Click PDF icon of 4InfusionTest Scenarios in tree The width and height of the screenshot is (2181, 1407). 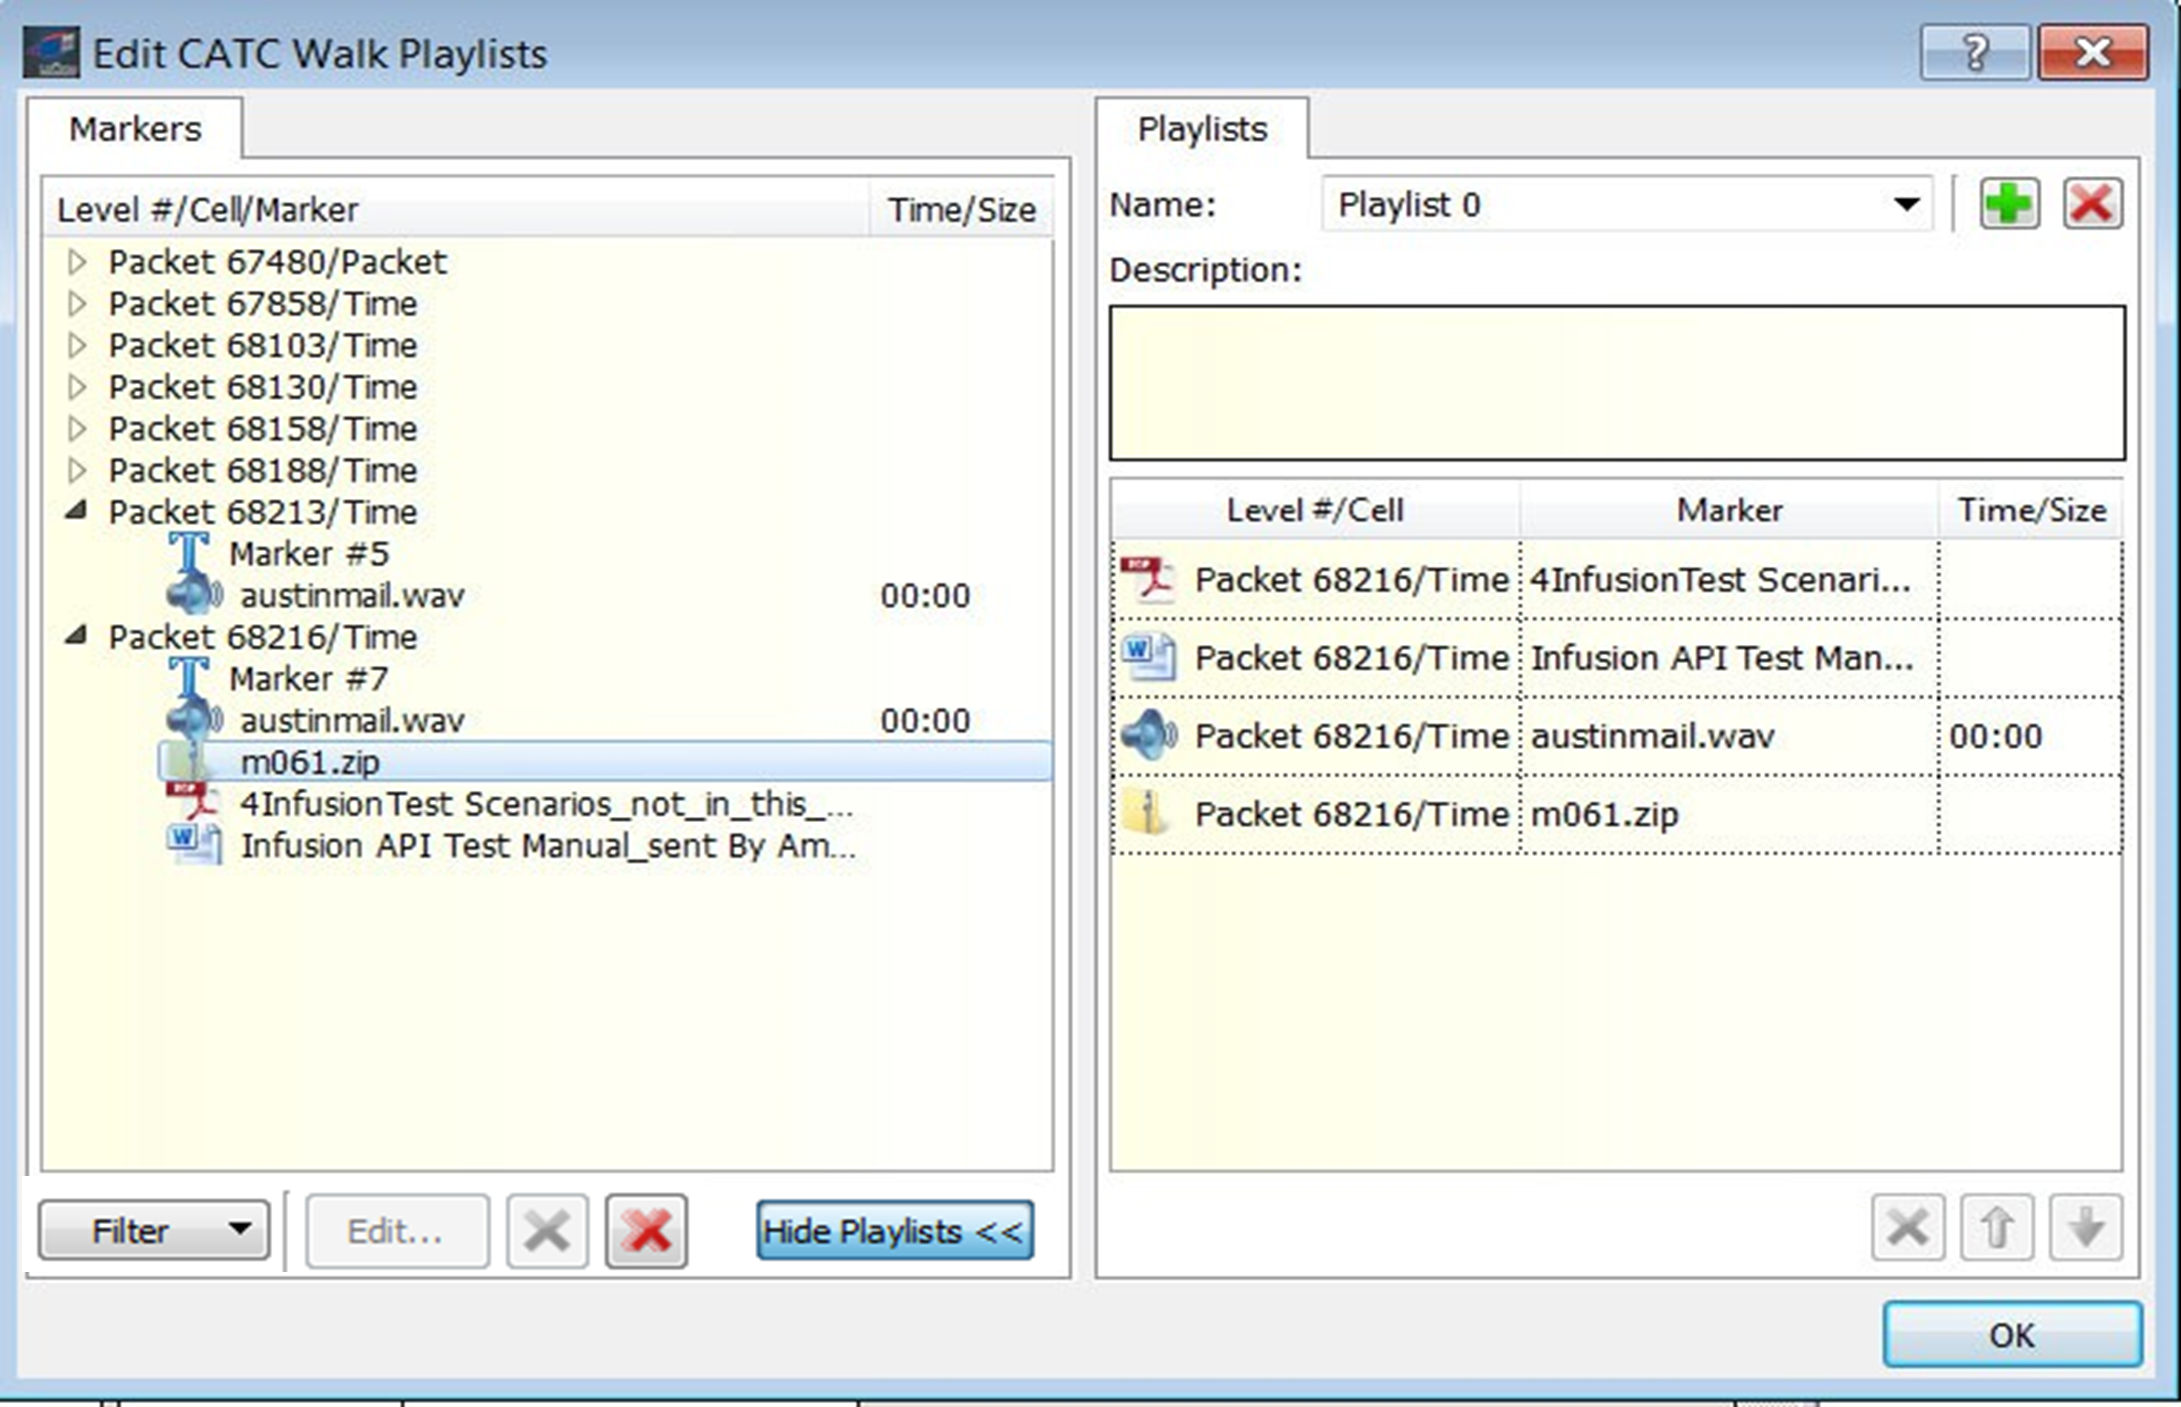[x=192, y=803]
